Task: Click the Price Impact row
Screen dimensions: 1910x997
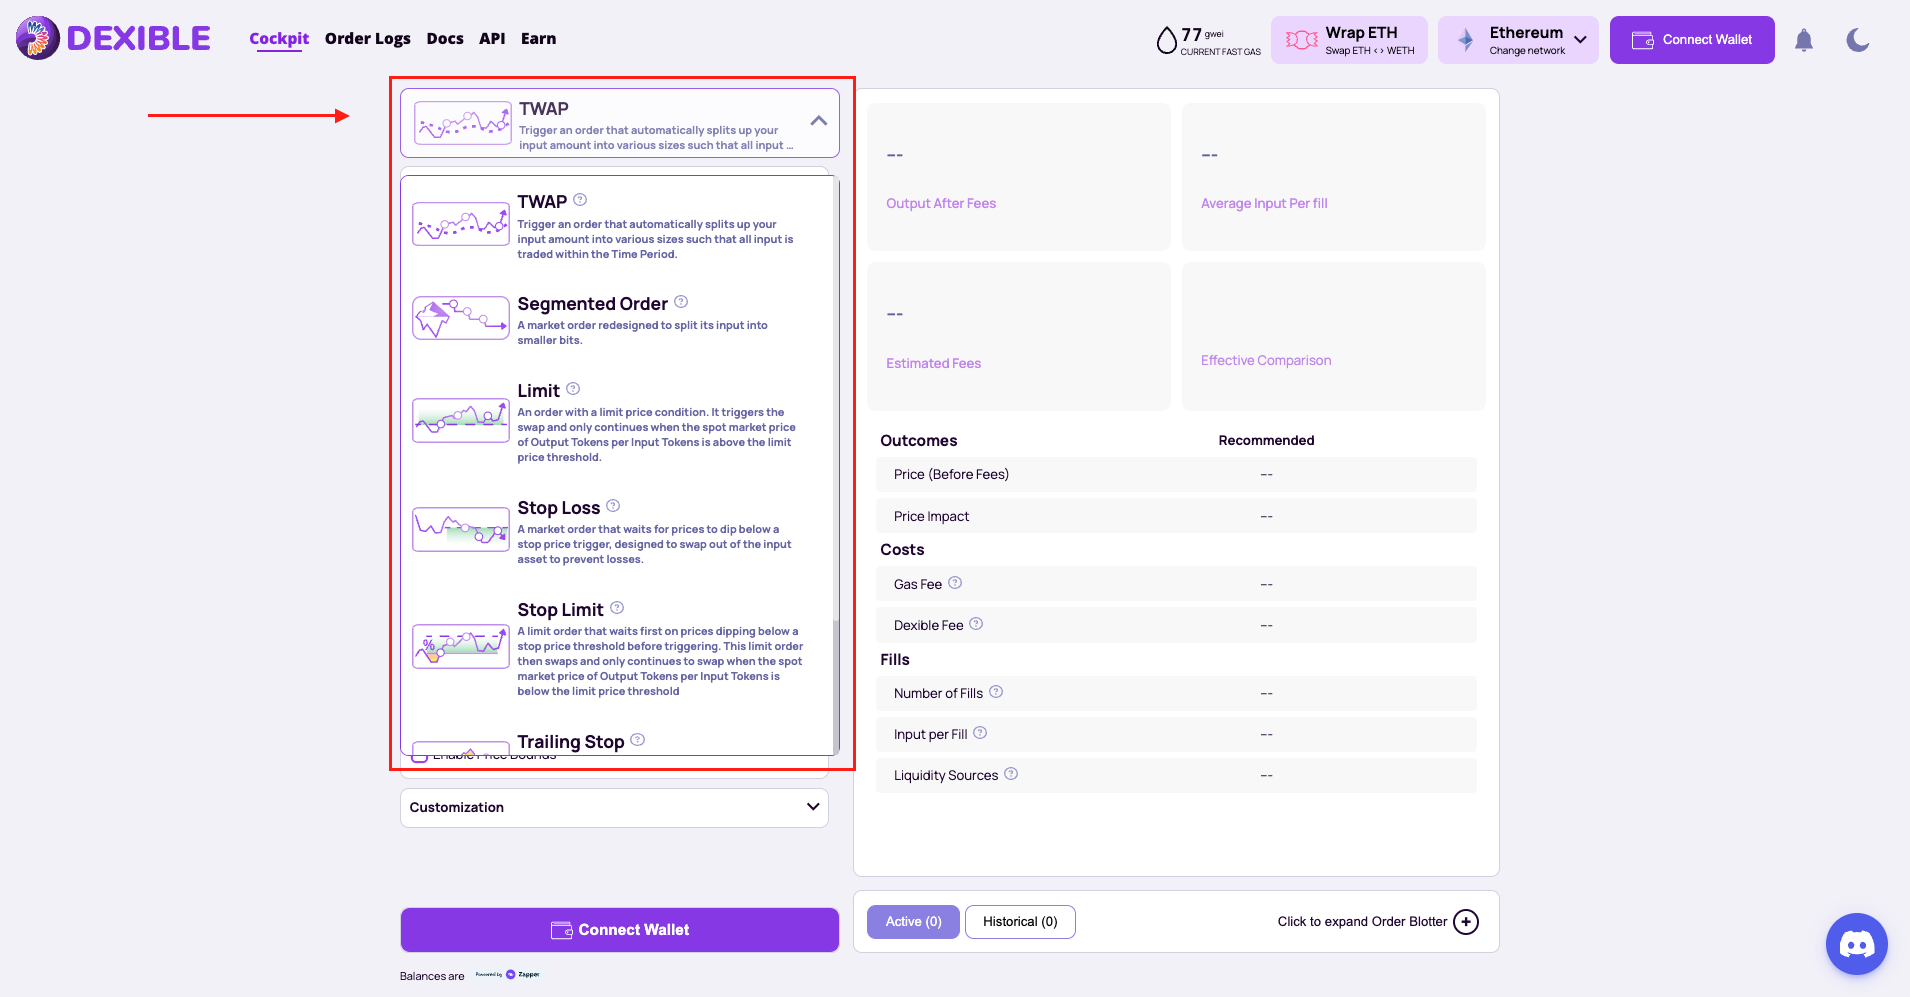Action: [1176, 516]
